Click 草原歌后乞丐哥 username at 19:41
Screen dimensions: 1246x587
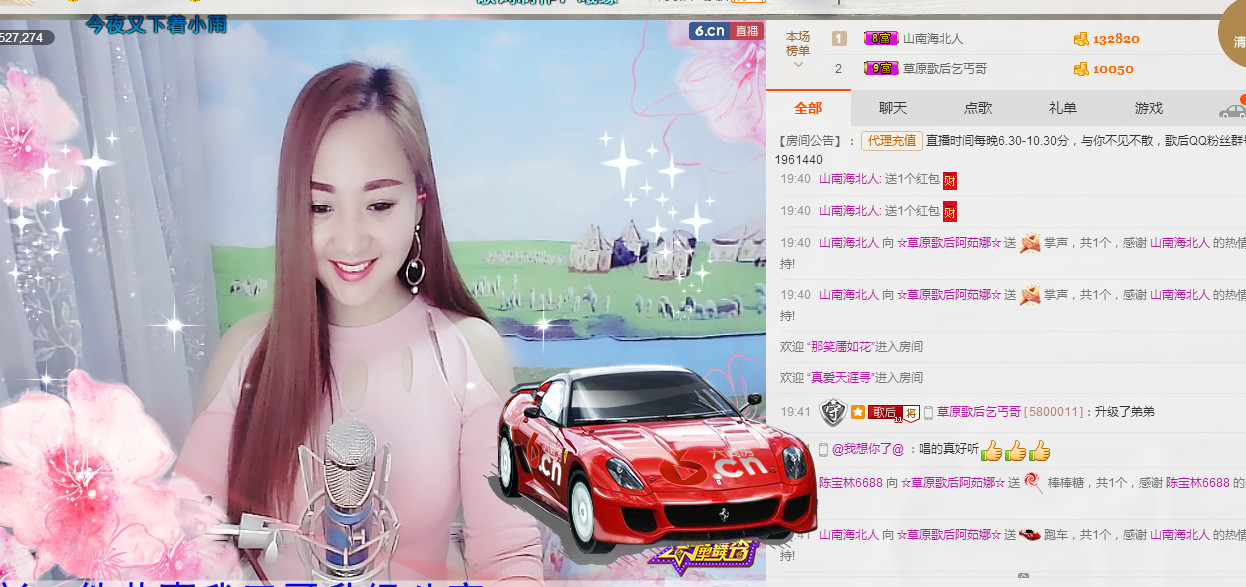pos(979,412)
